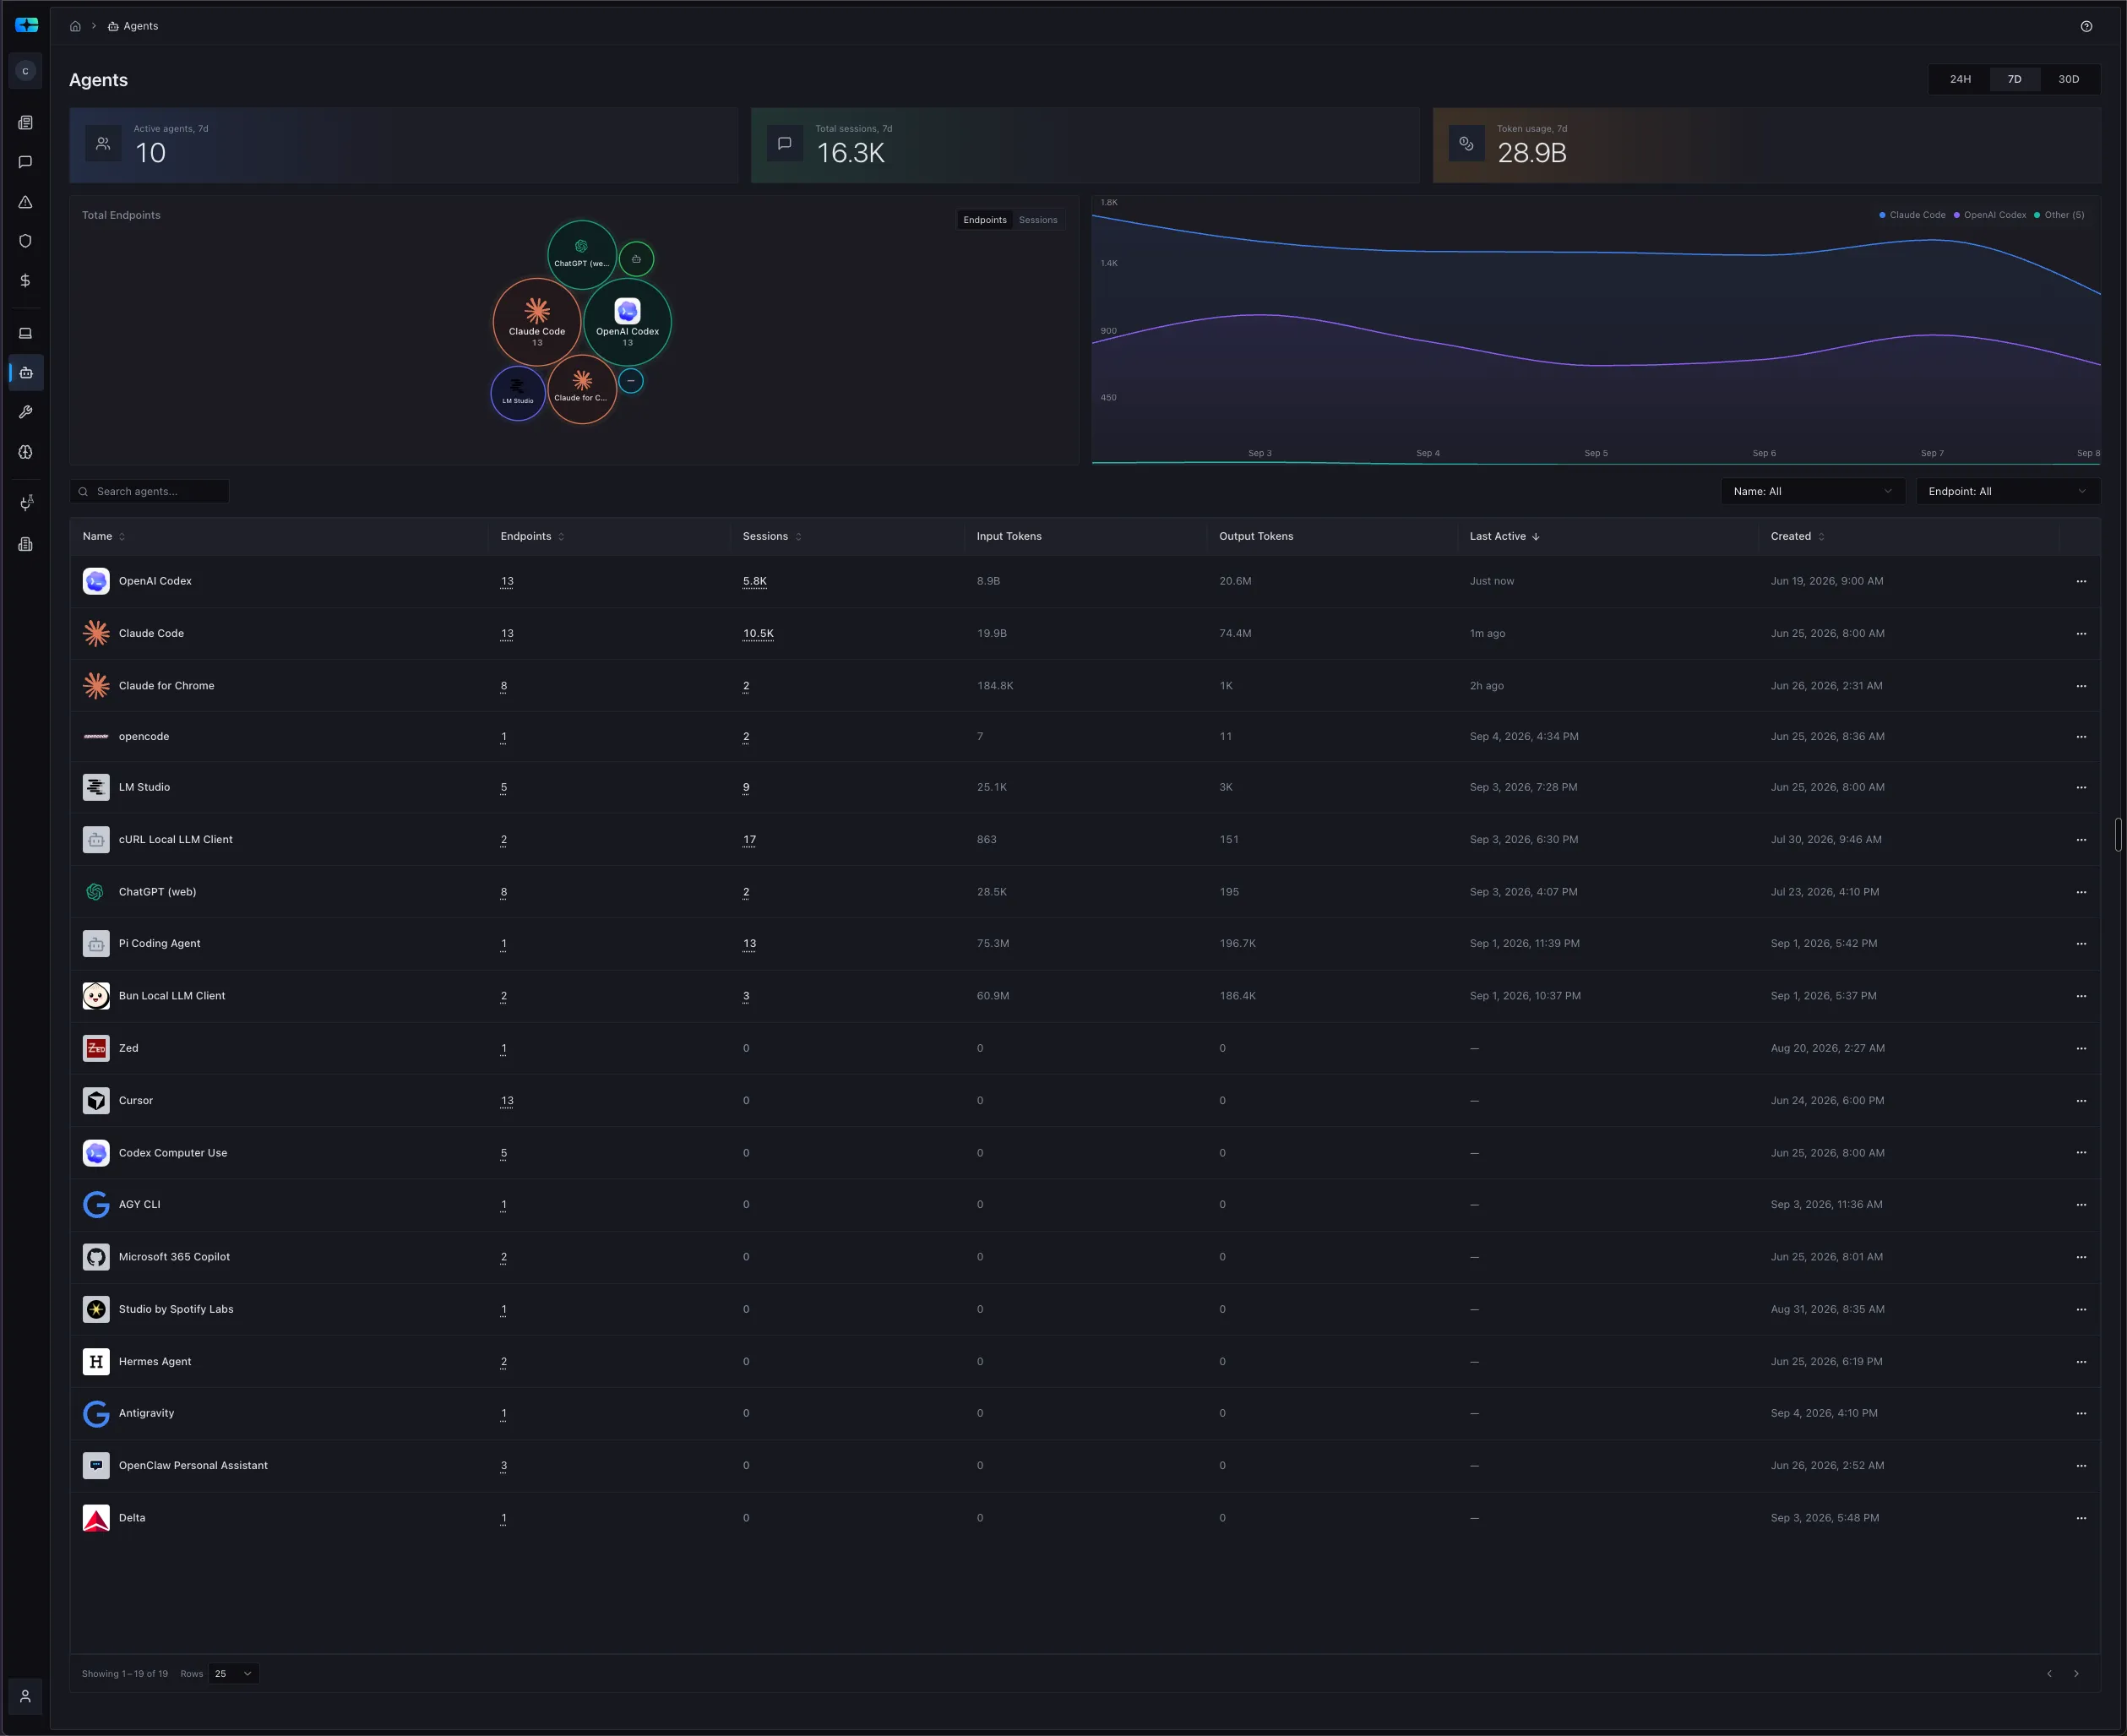
Task: Go to home via breadcrumb icon
Action: [75, 26]
